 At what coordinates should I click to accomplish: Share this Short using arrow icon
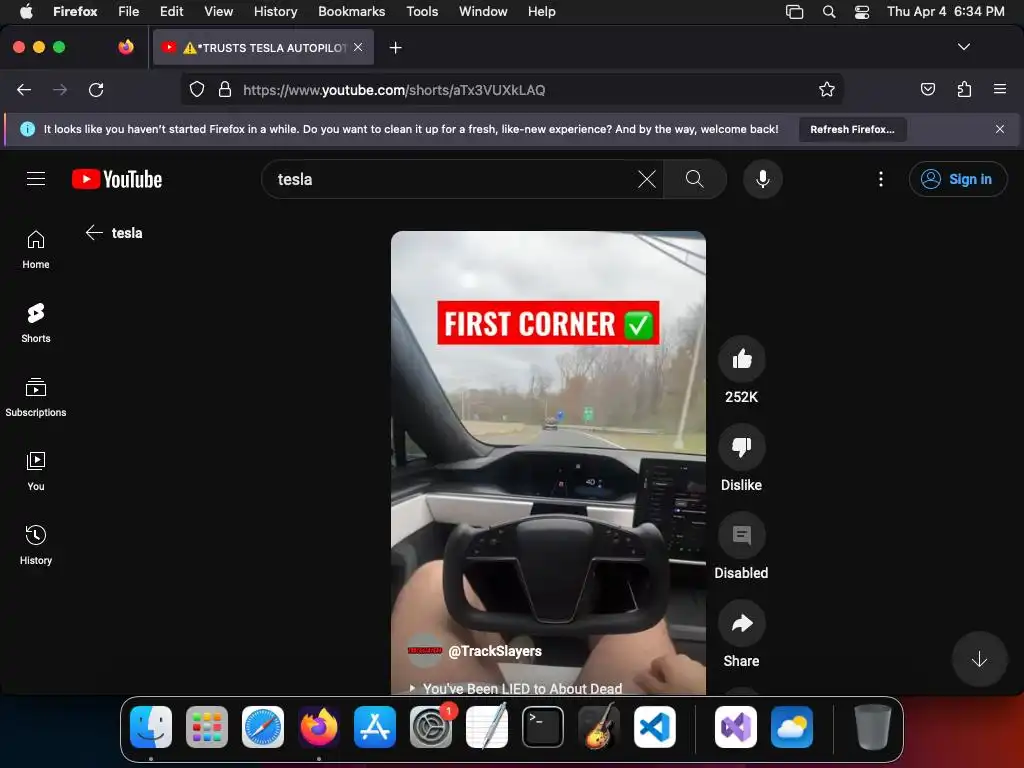coord(741,623)
